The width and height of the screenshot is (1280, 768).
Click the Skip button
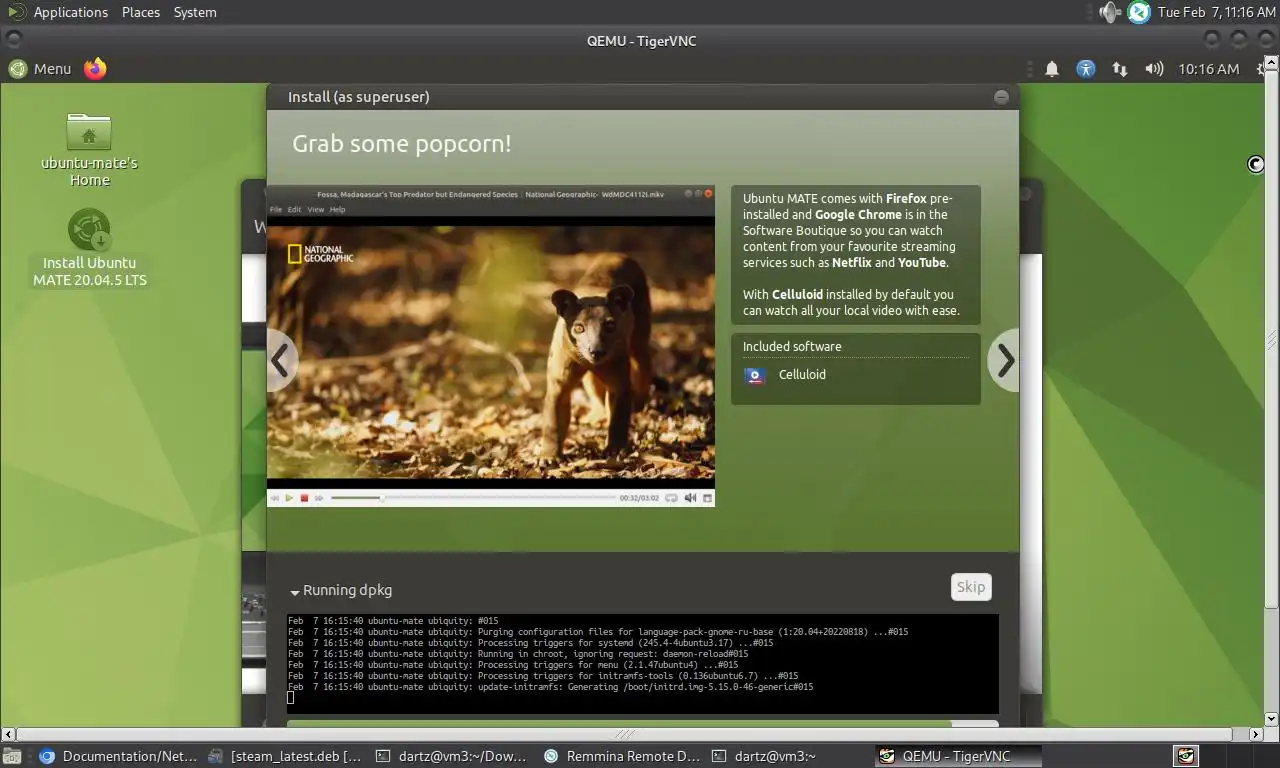click(970, 587)
